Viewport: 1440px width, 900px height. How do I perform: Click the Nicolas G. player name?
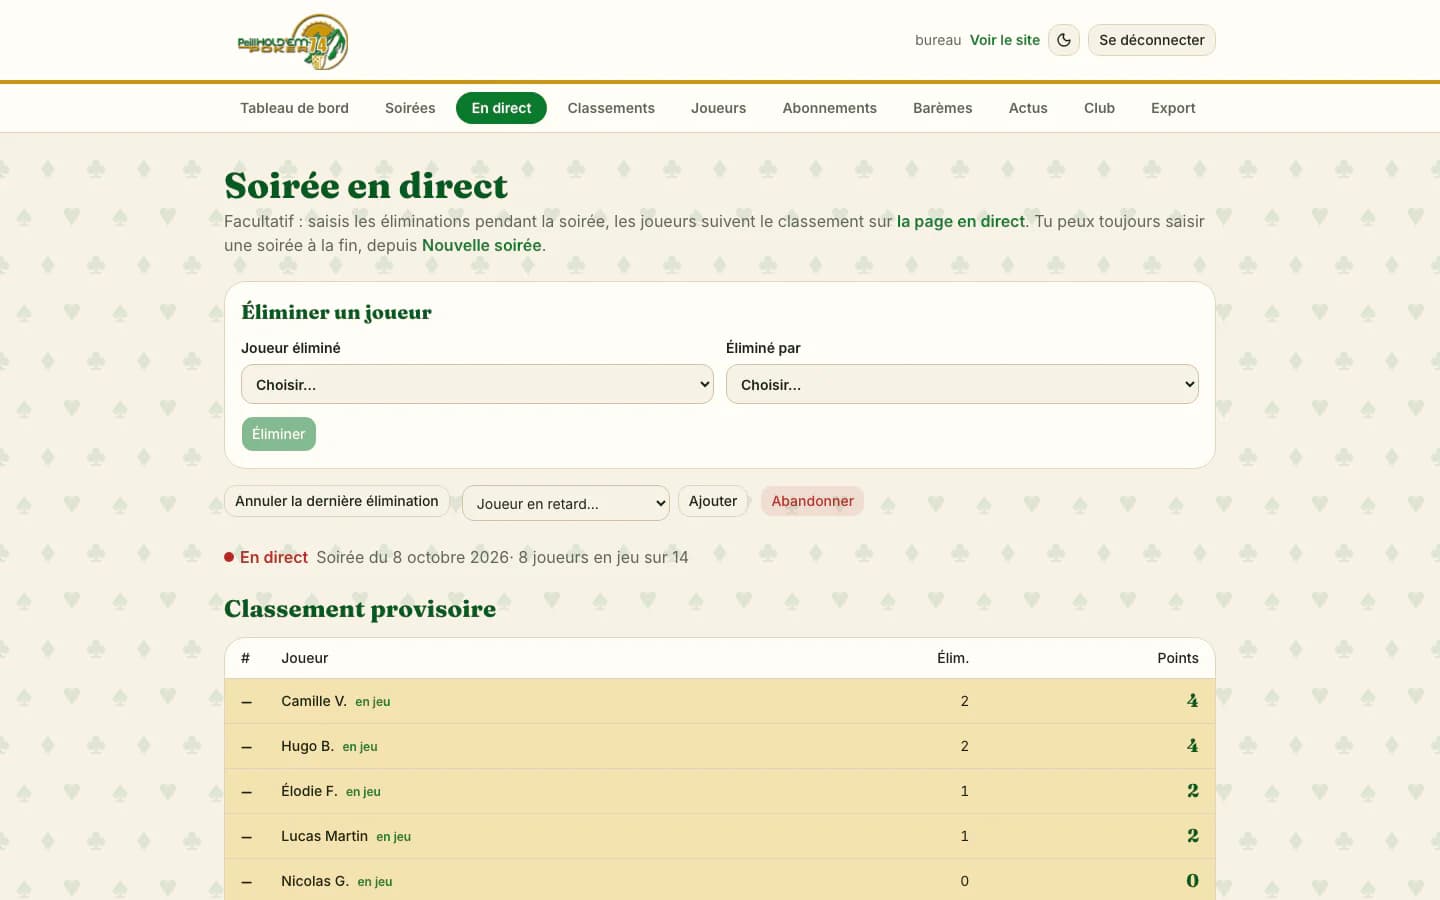pos(315,881)
